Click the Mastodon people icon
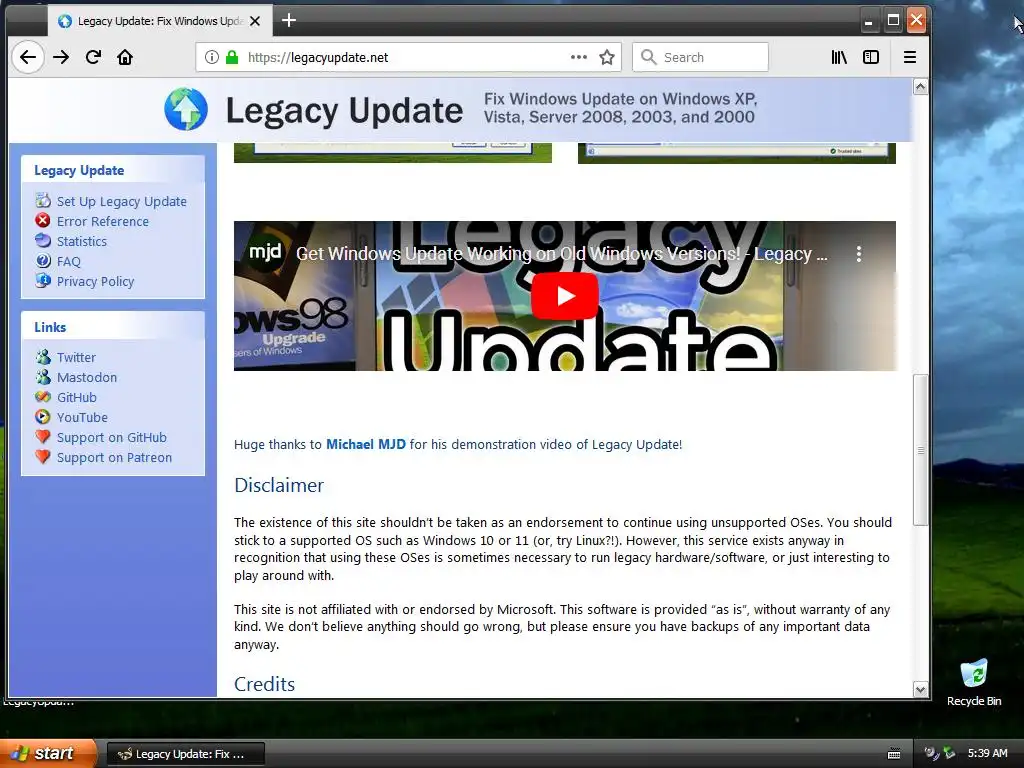 43,377
